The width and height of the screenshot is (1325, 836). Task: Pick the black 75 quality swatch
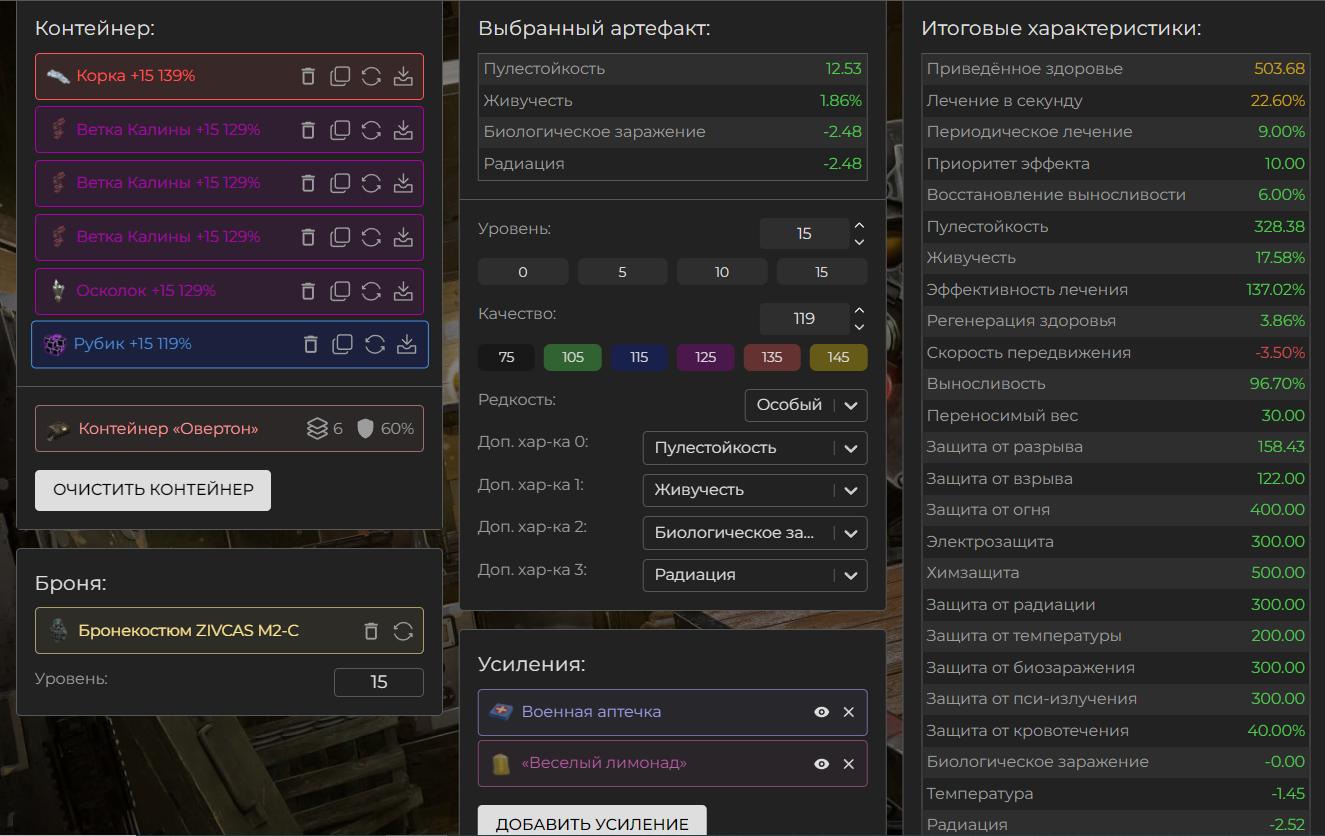506,357
